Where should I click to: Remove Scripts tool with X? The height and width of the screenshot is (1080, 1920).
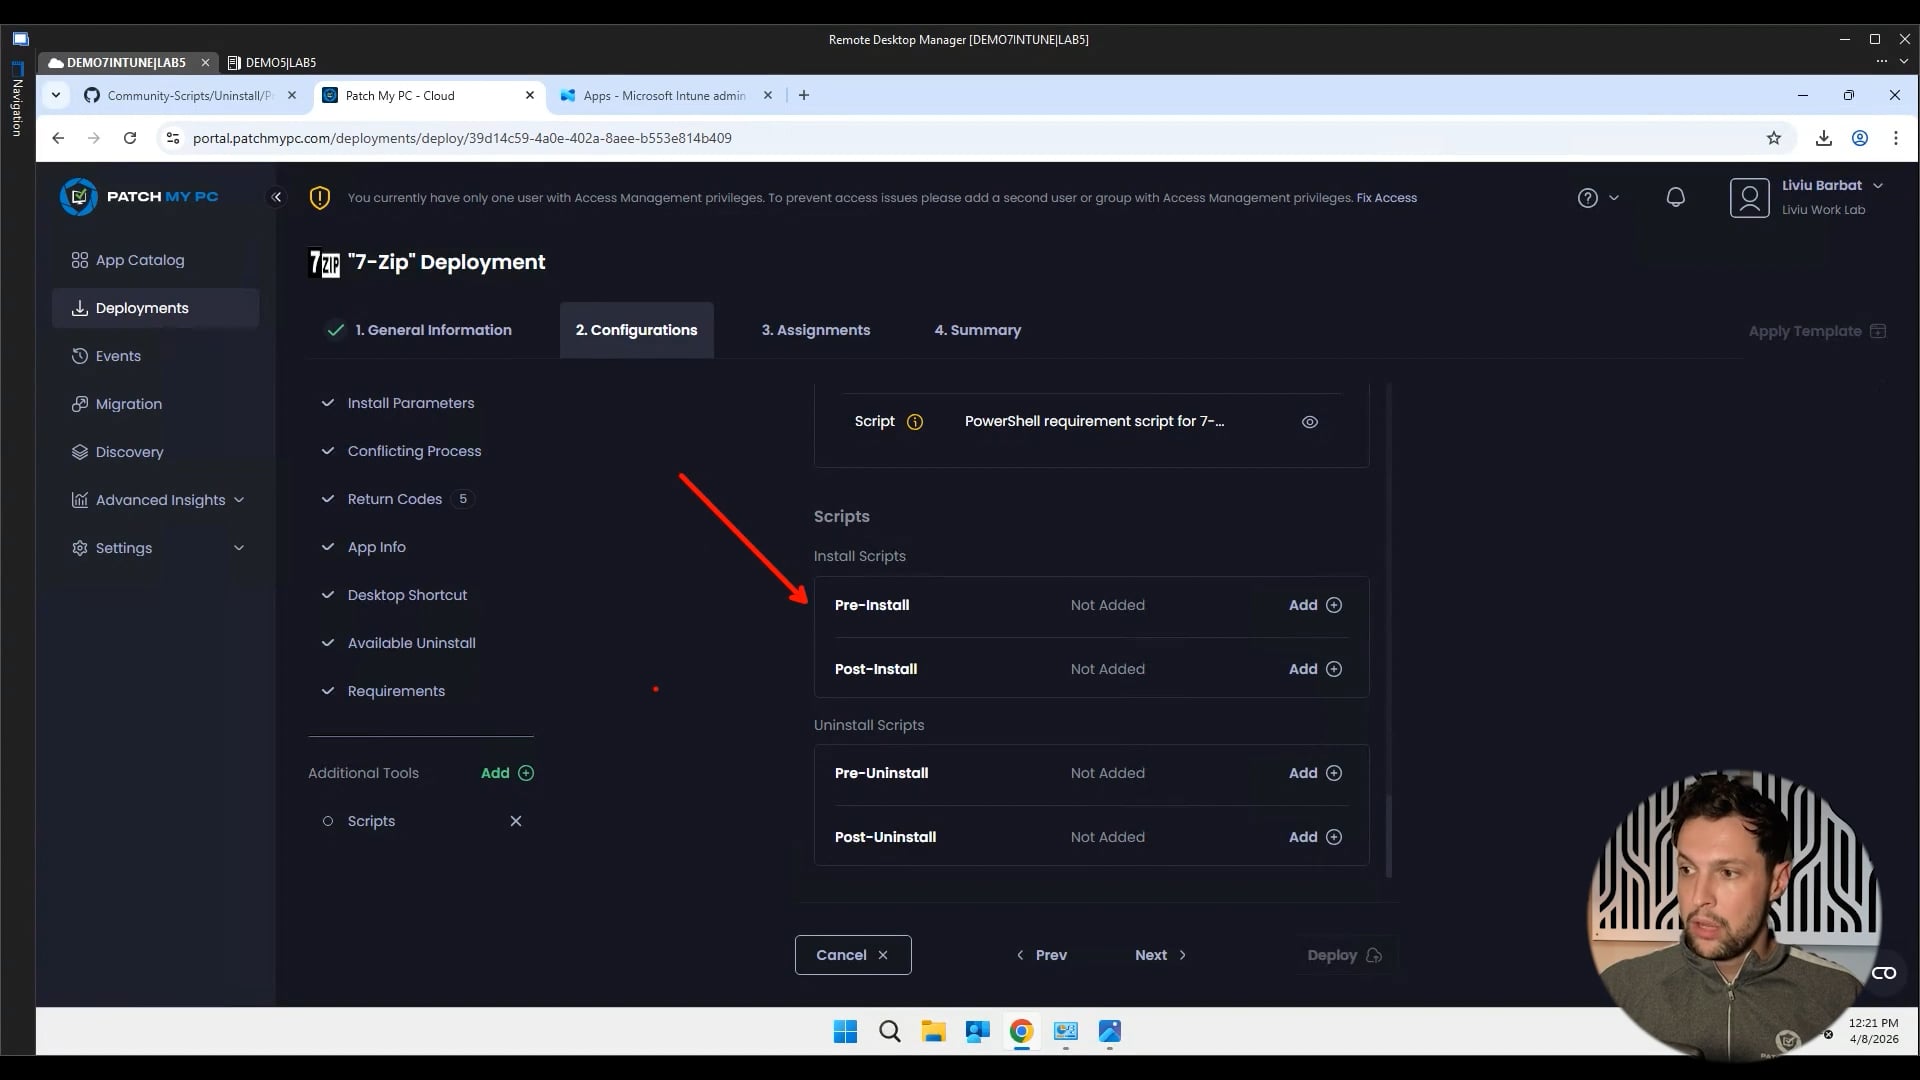click(516, 821)
